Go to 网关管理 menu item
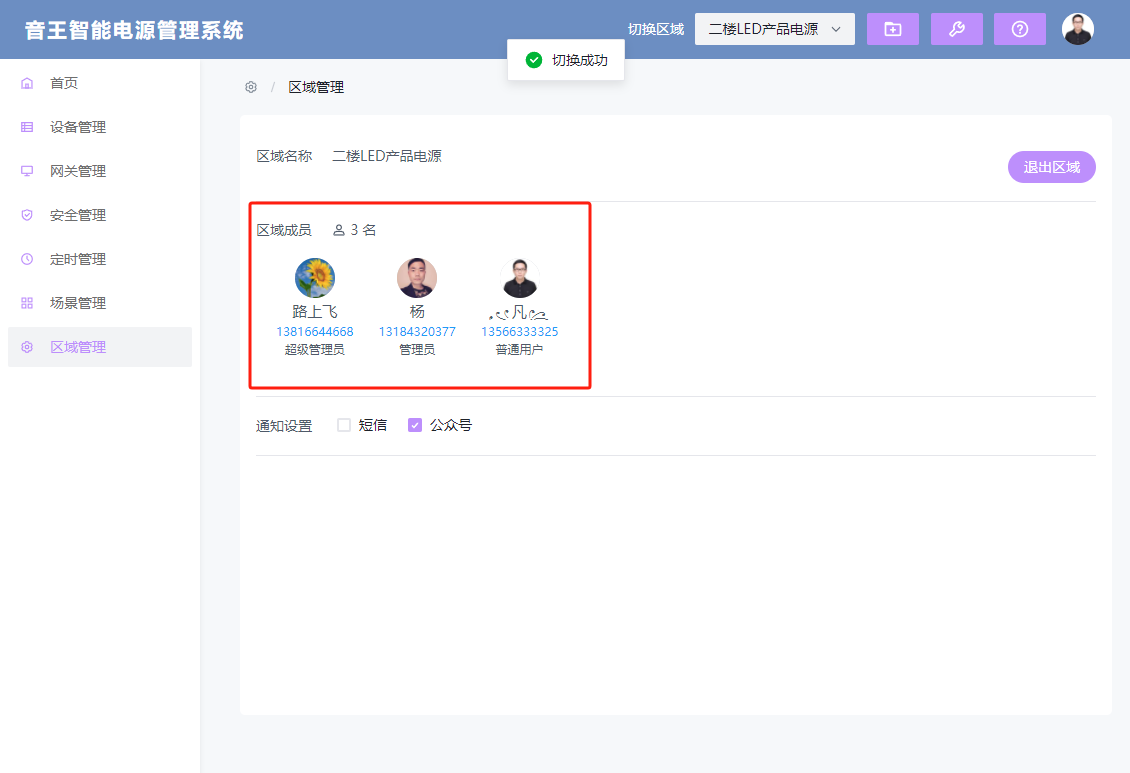 (78, 171)
